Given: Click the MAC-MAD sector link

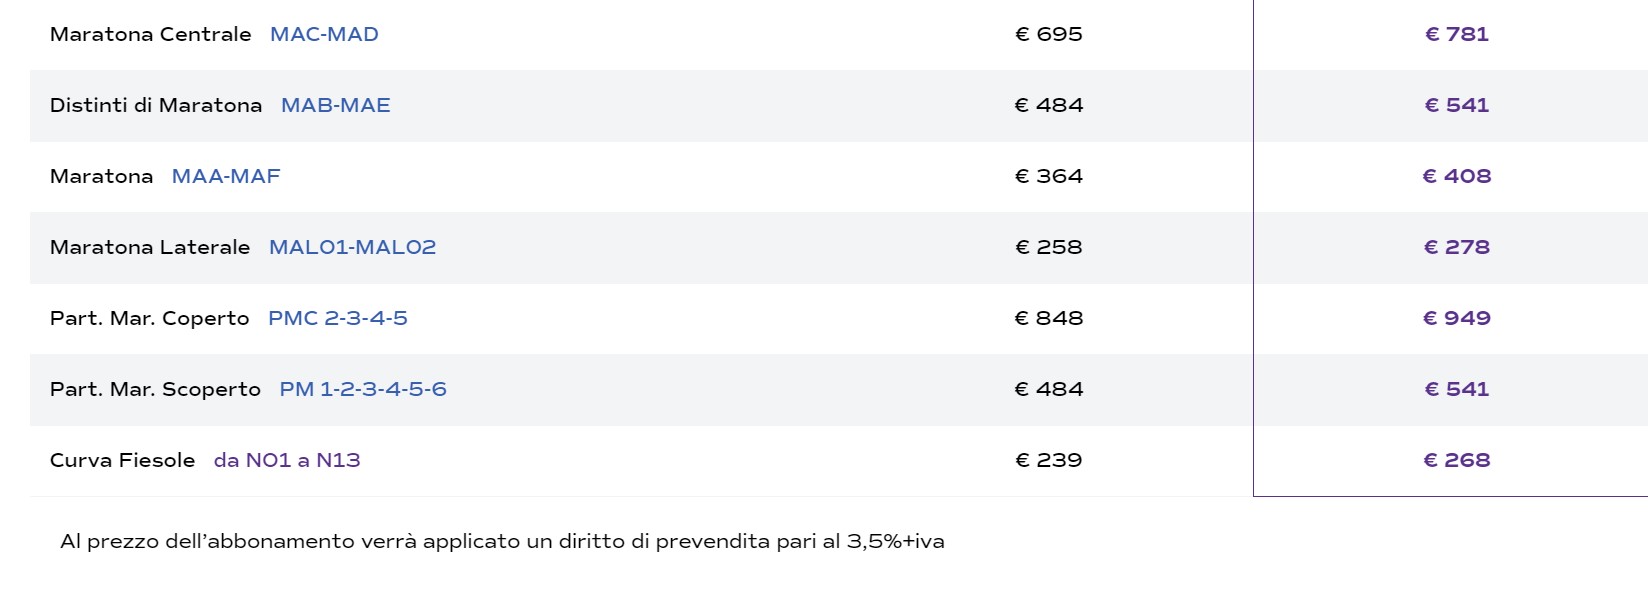Looking at the screenshot, I should tap(324, 34).
